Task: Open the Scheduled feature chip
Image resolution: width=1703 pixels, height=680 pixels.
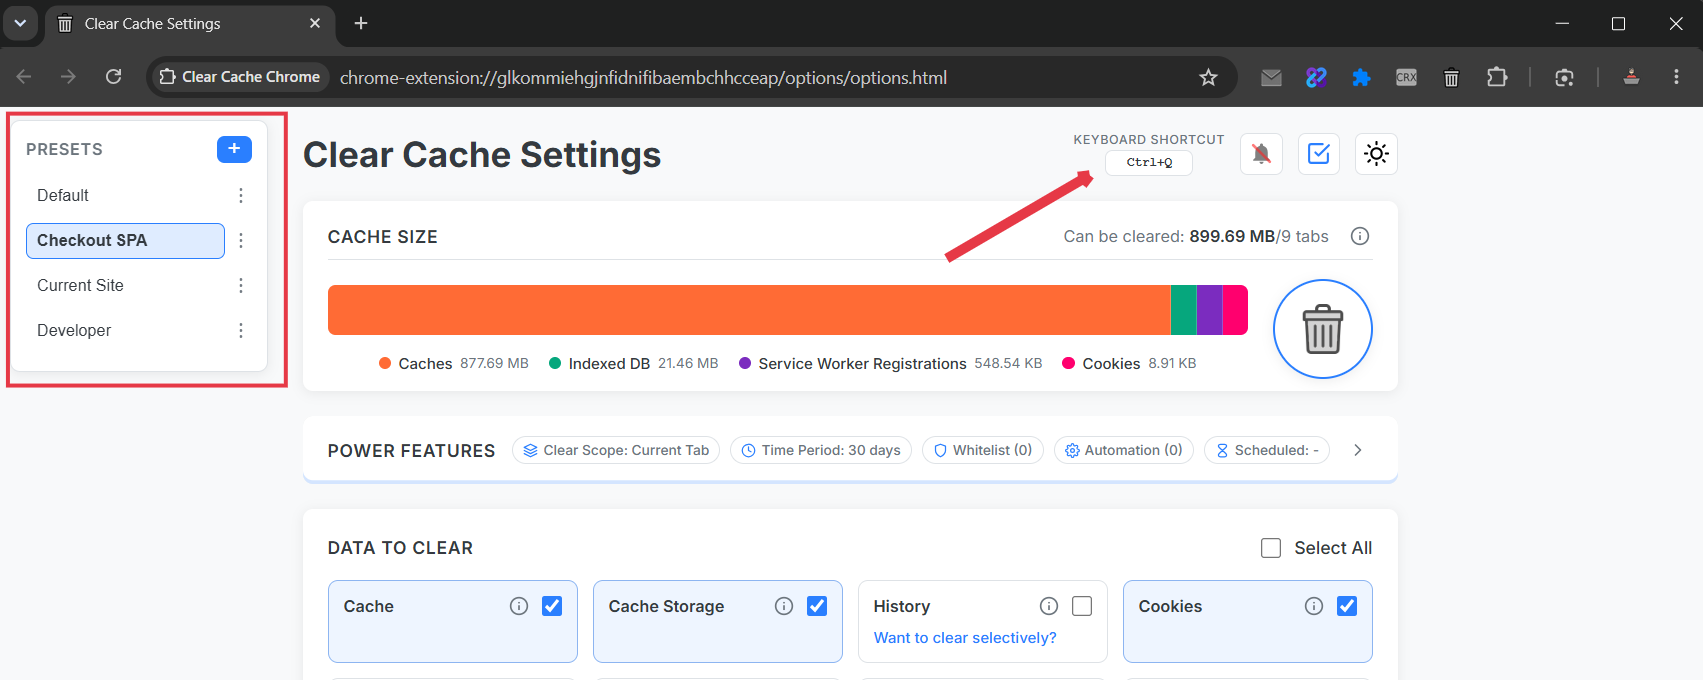Action: (x=1267, y=450)
